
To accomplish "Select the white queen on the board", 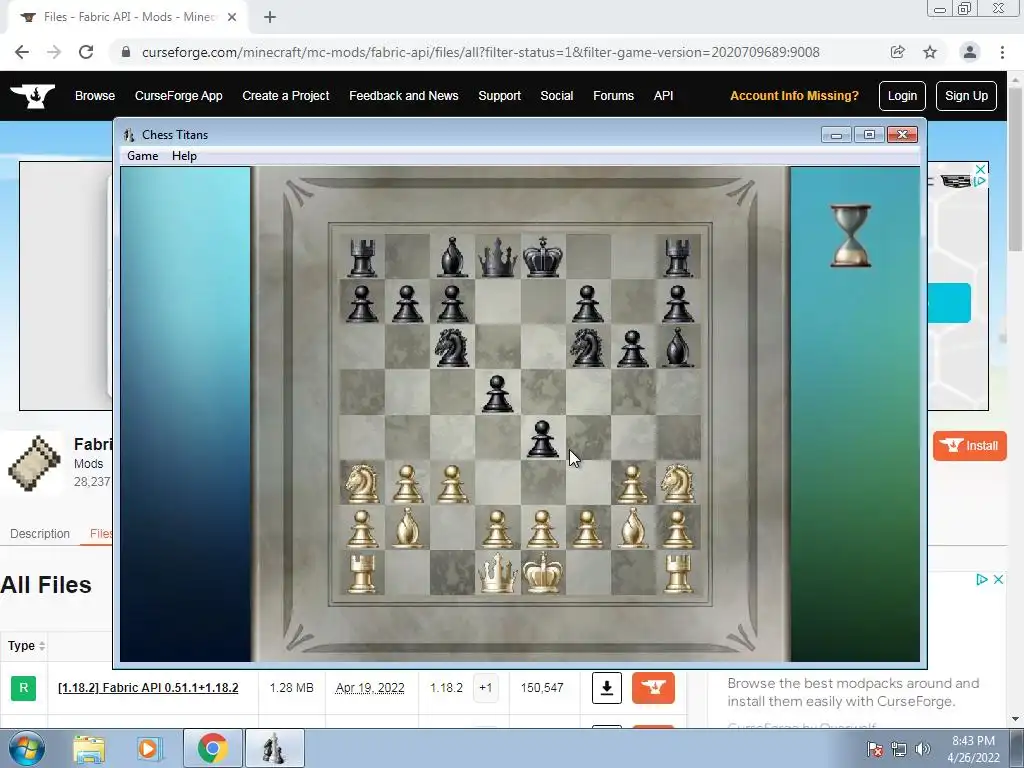I will tap(498, 573).
